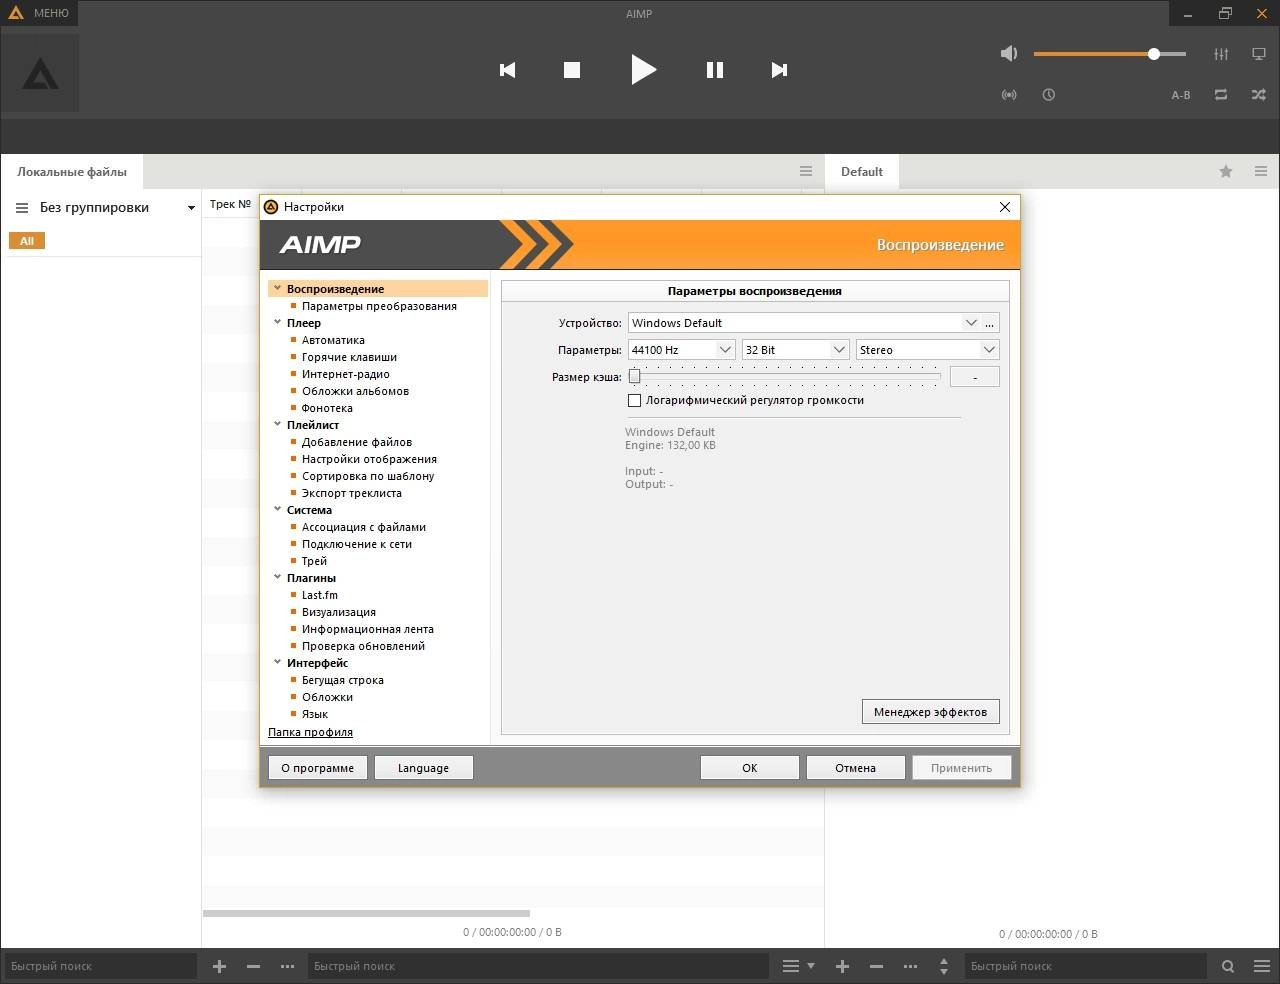Viewport: 1280px width, 984px height.
Task: Open Без группировки grouping dropdown
Action: pos(104,207)
